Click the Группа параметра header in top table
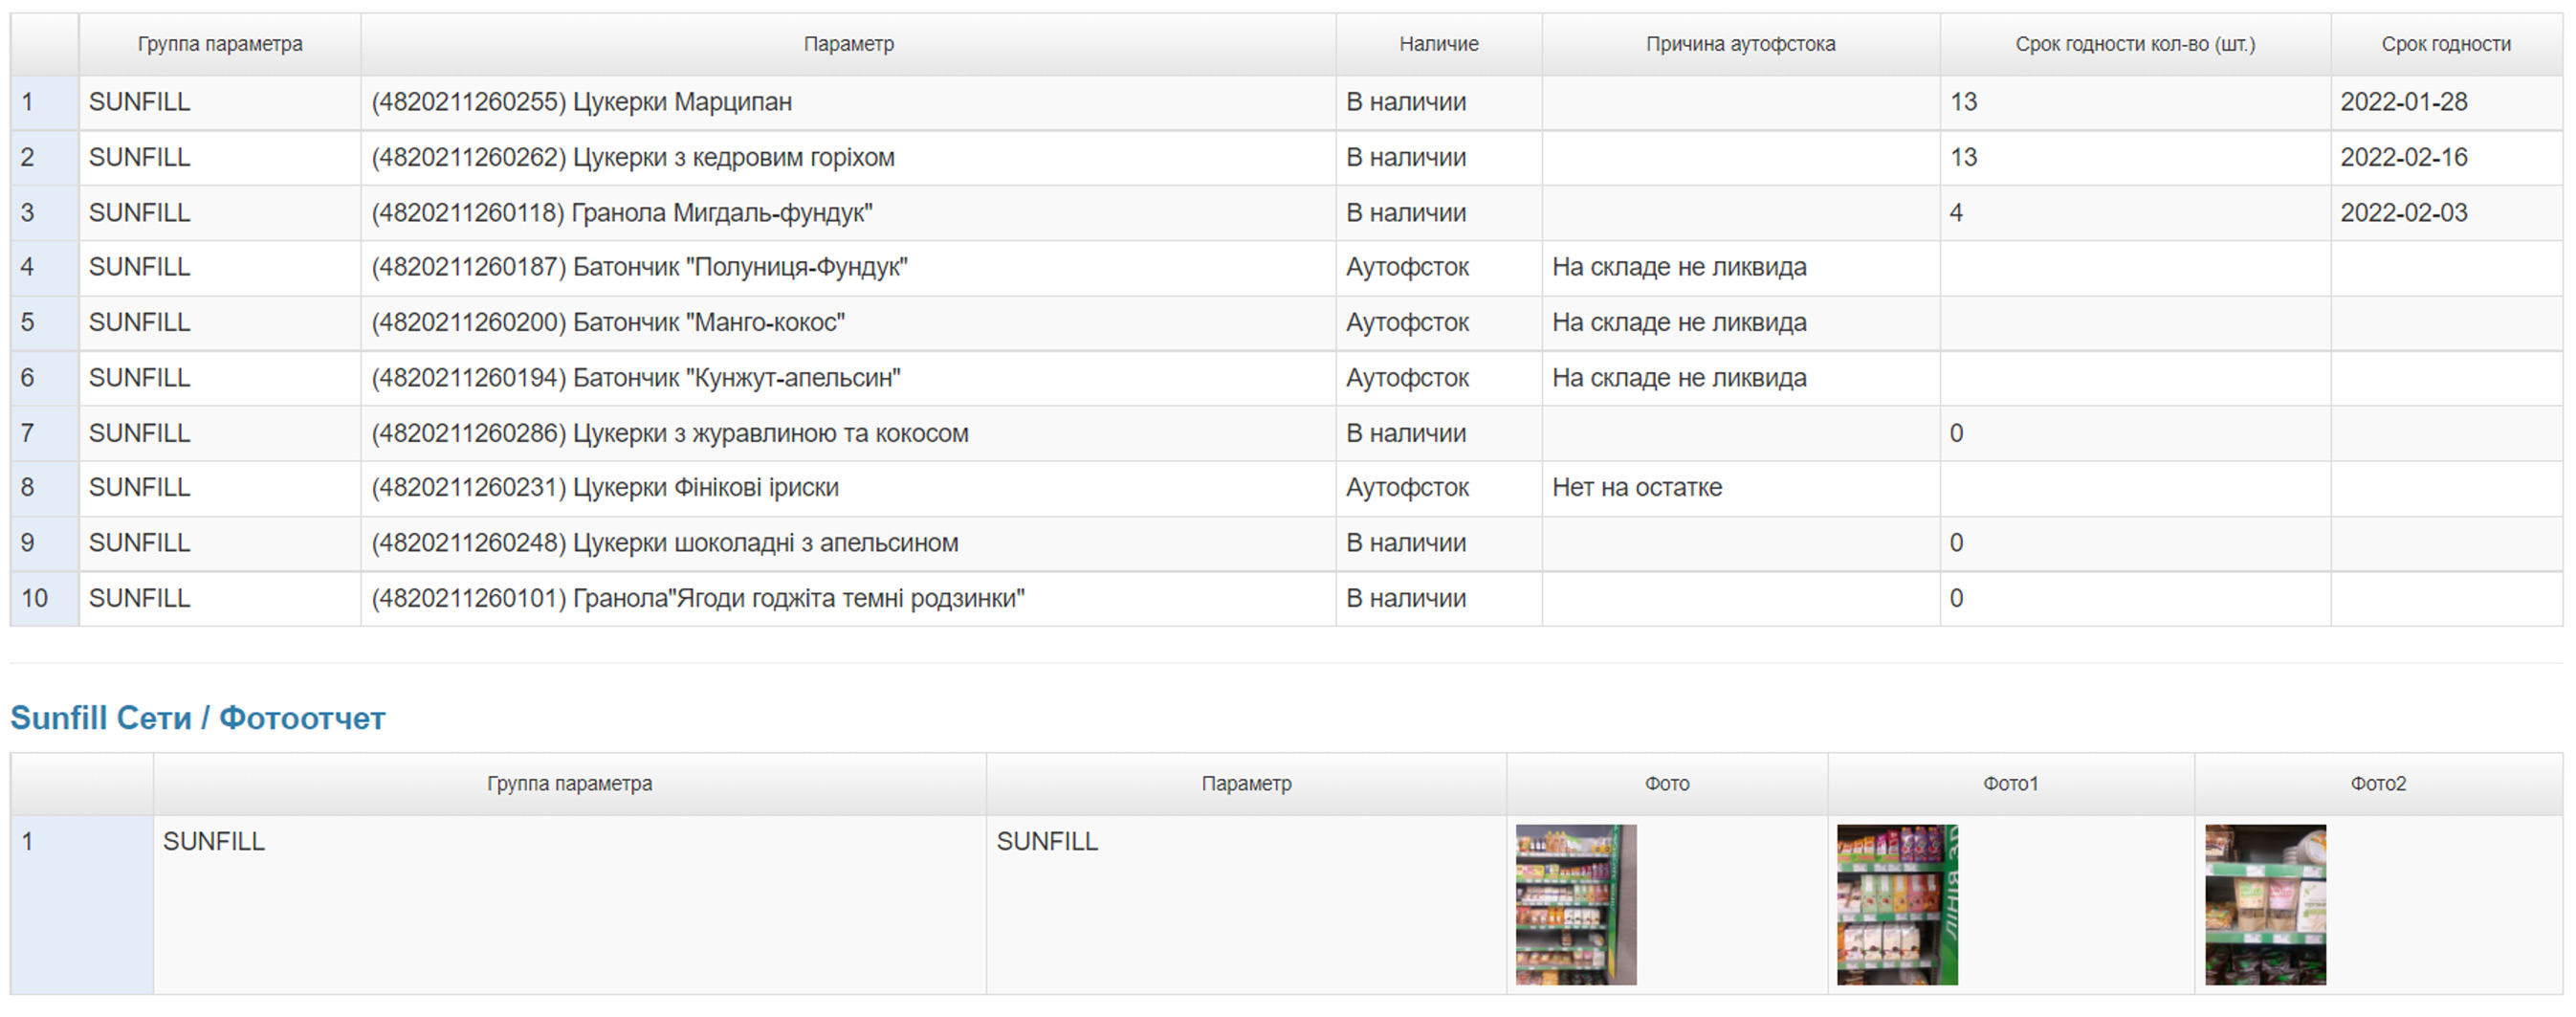Viewport: 2576px width, 1017px height. pos(220,44)
